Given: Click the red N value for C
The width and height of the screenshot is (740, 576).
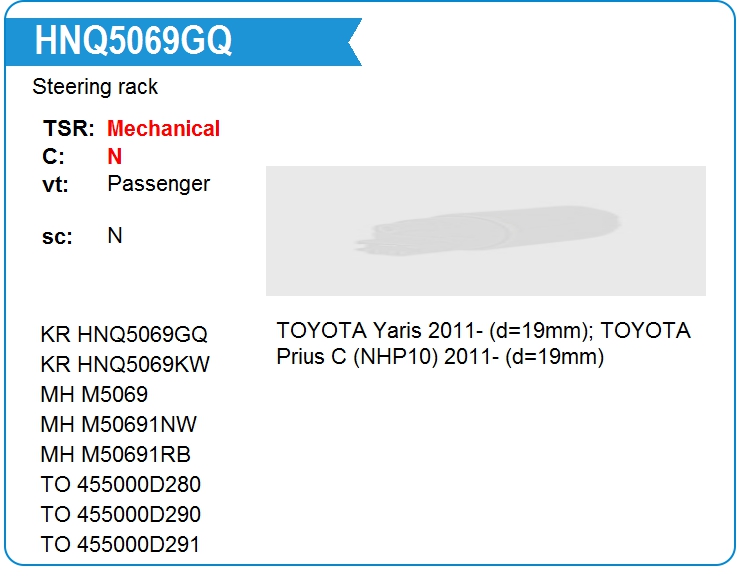Looking at the screenshot, I should pos(115,156).
